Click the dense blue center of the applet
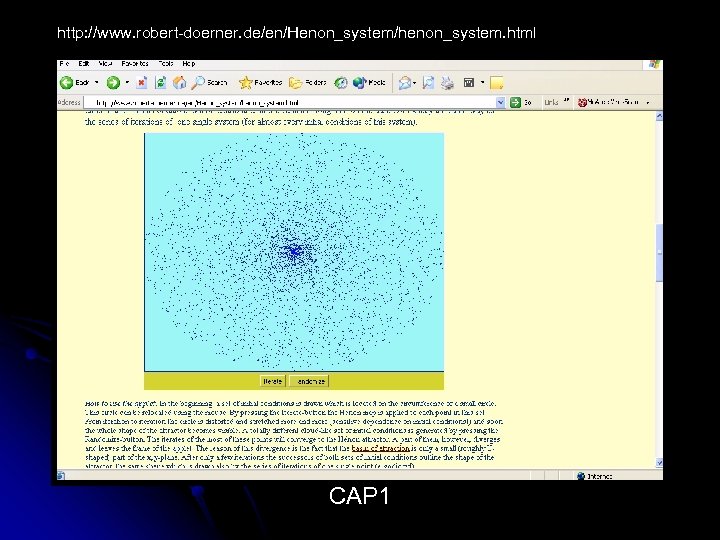Viewport: 720px width, 540px height. tap(294, 252)
